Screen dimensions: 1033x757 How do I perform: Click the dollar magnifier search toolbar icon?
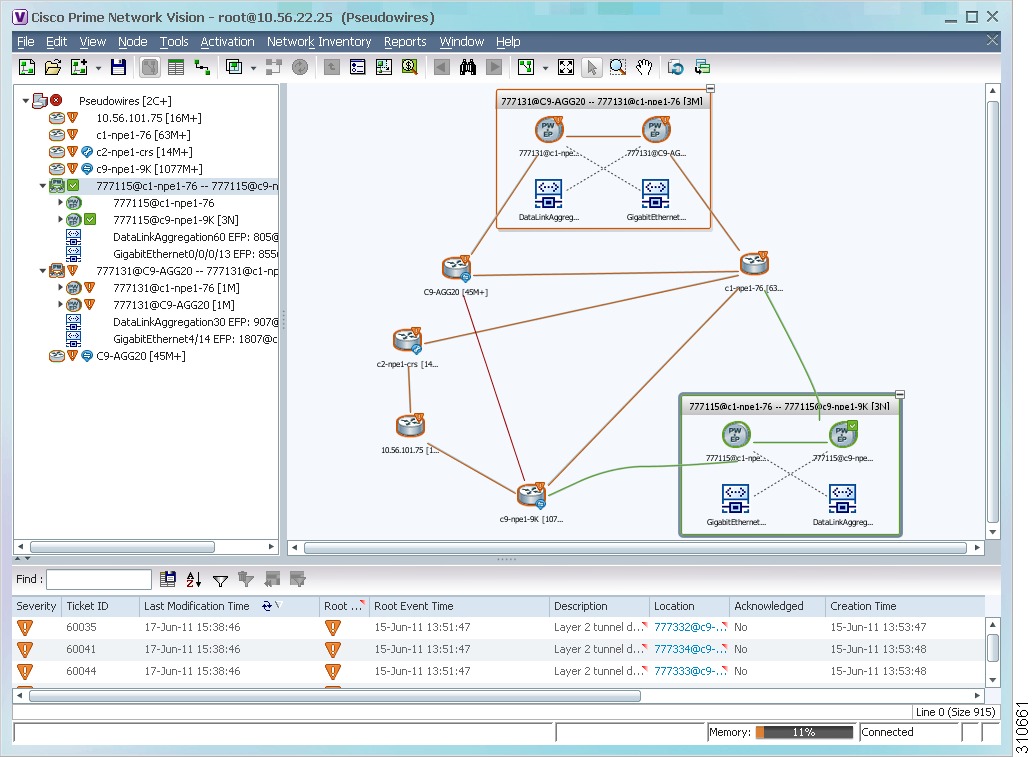[x=410, y=67]
